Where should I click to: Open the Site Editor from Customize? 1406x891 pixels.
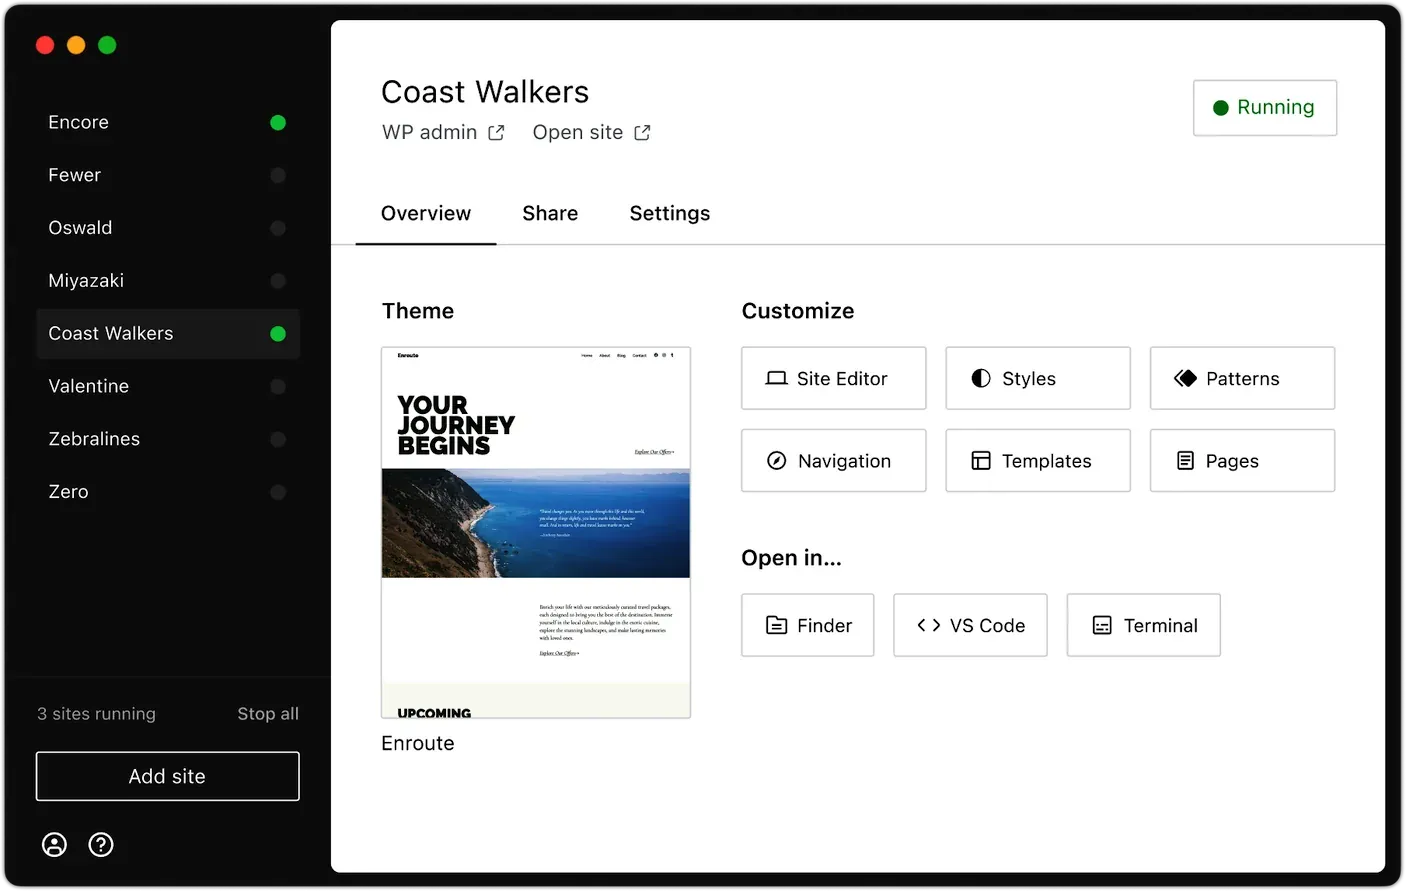click(x=833, y=378)
